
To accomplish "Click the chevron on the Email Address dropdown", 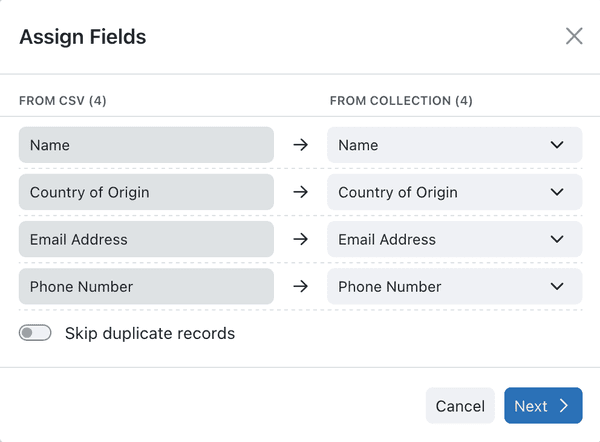I will pos(557,239).
